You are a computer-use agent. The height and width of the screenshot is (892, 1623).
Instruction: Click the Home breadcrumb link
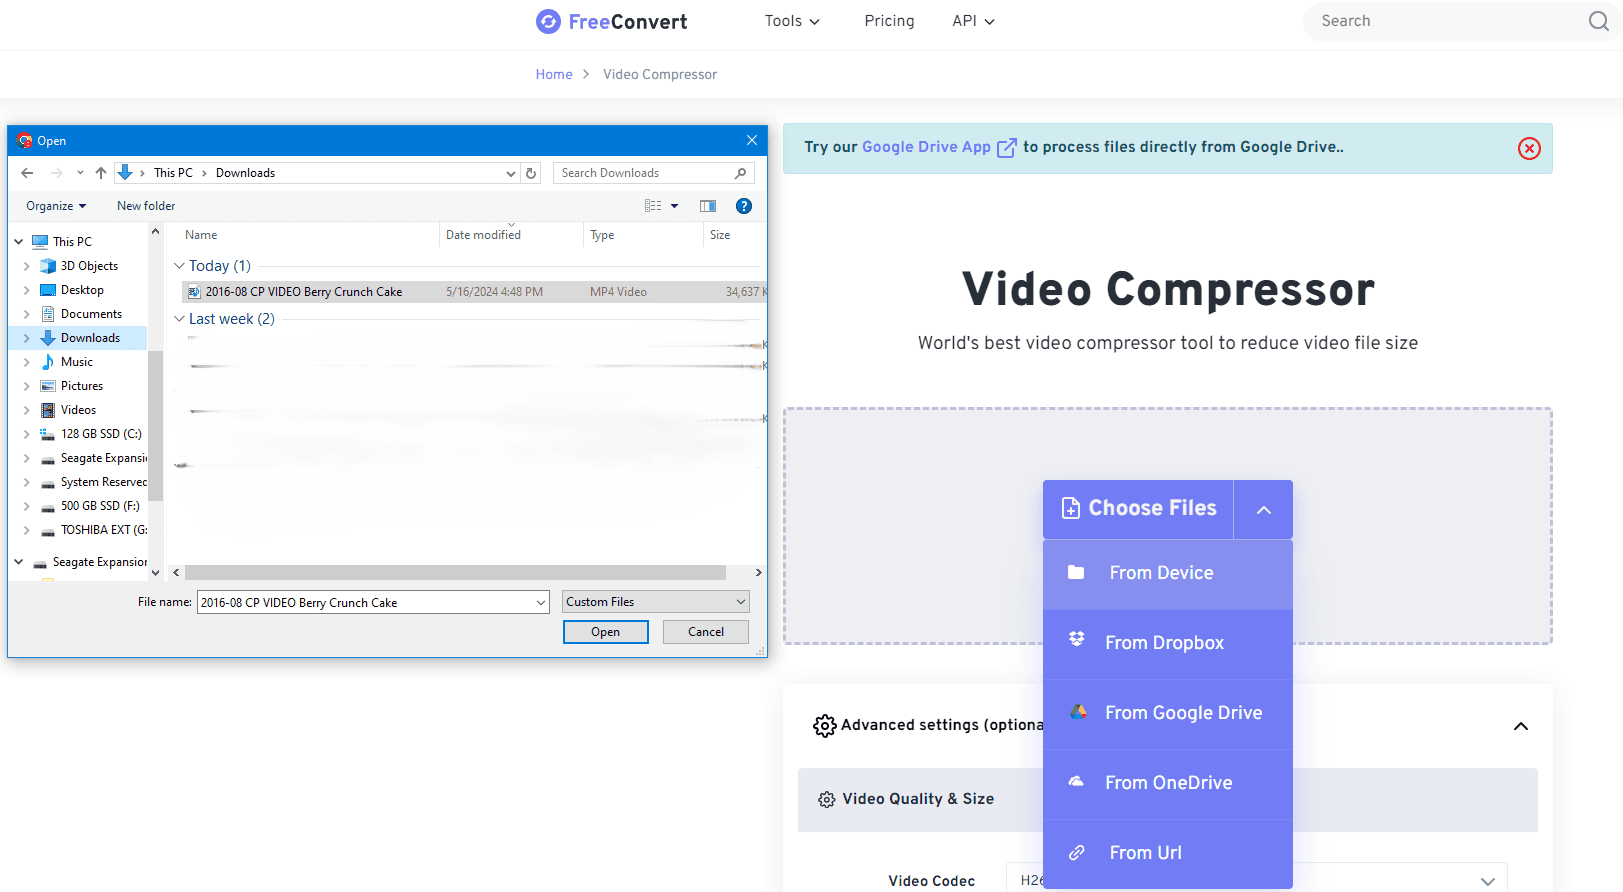click(x=553, y=74)
